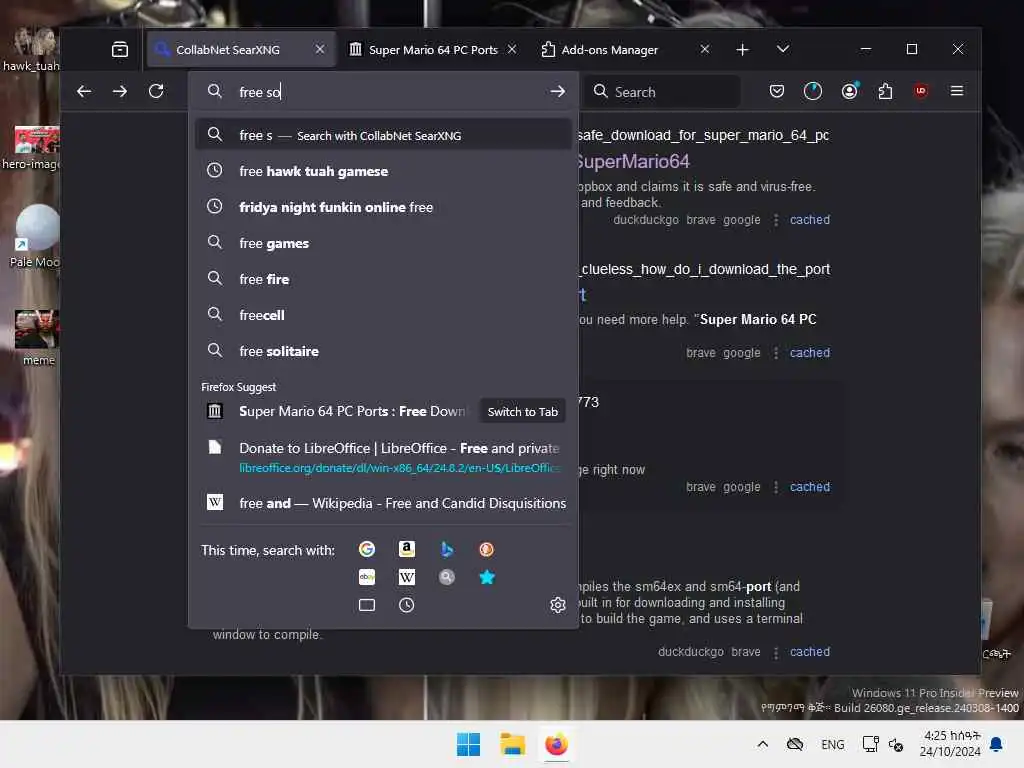This screenshot has width=1024, height=768.
Task: Open Donate to LibreOffice suggestion
Action: [383, 456]
